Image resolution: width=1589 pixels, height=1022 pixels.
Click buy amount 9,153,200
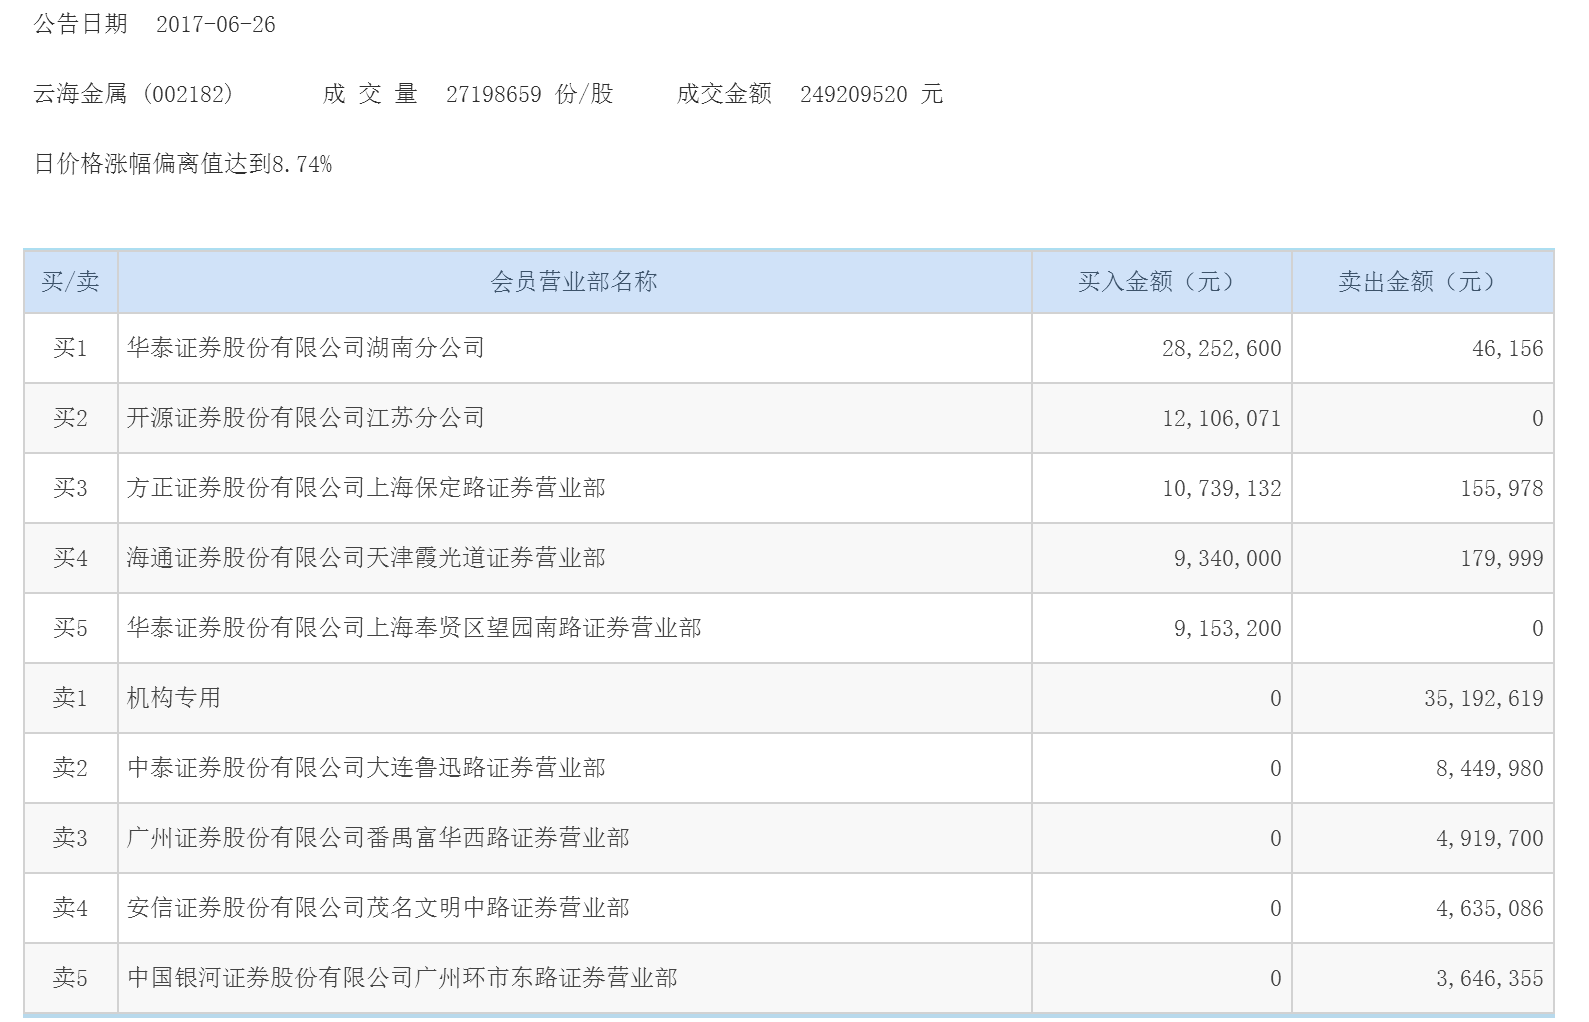click(x=1227, y=629)
